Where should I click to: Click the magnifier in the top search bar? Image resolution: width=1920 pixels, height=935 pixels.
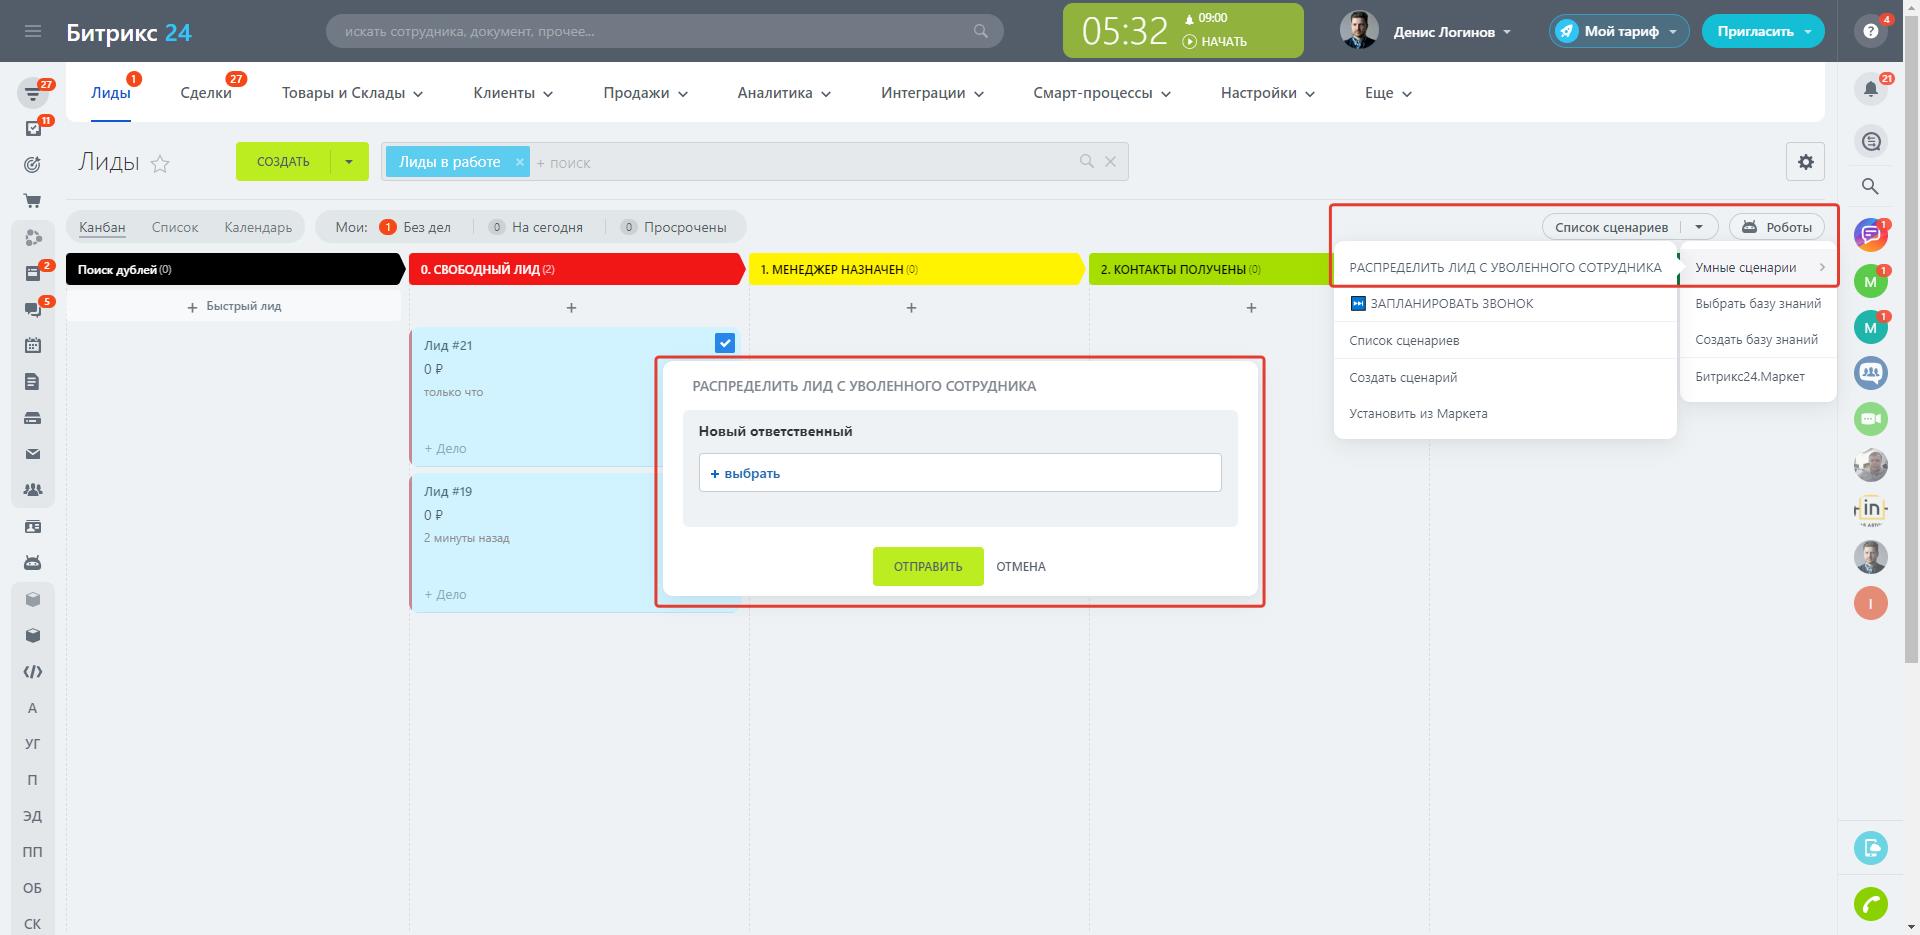(x=981, y=31)
